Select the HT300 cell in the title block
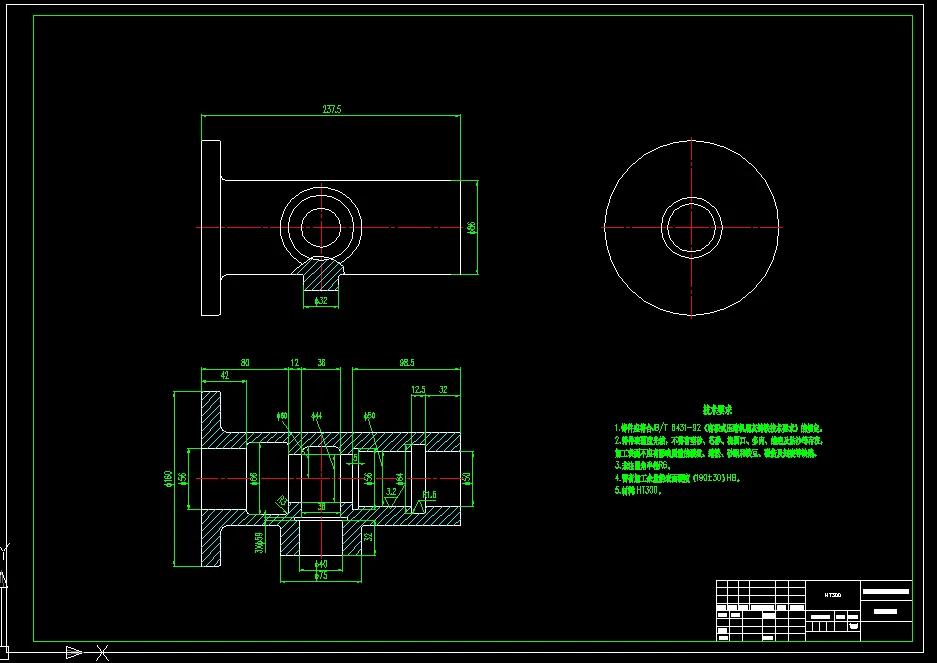937x663 pixels. [x=833, y=595]
